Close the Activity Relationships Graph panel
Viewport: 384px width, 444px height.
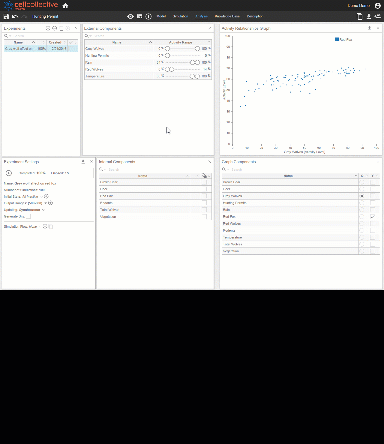[x=378, y=28]
